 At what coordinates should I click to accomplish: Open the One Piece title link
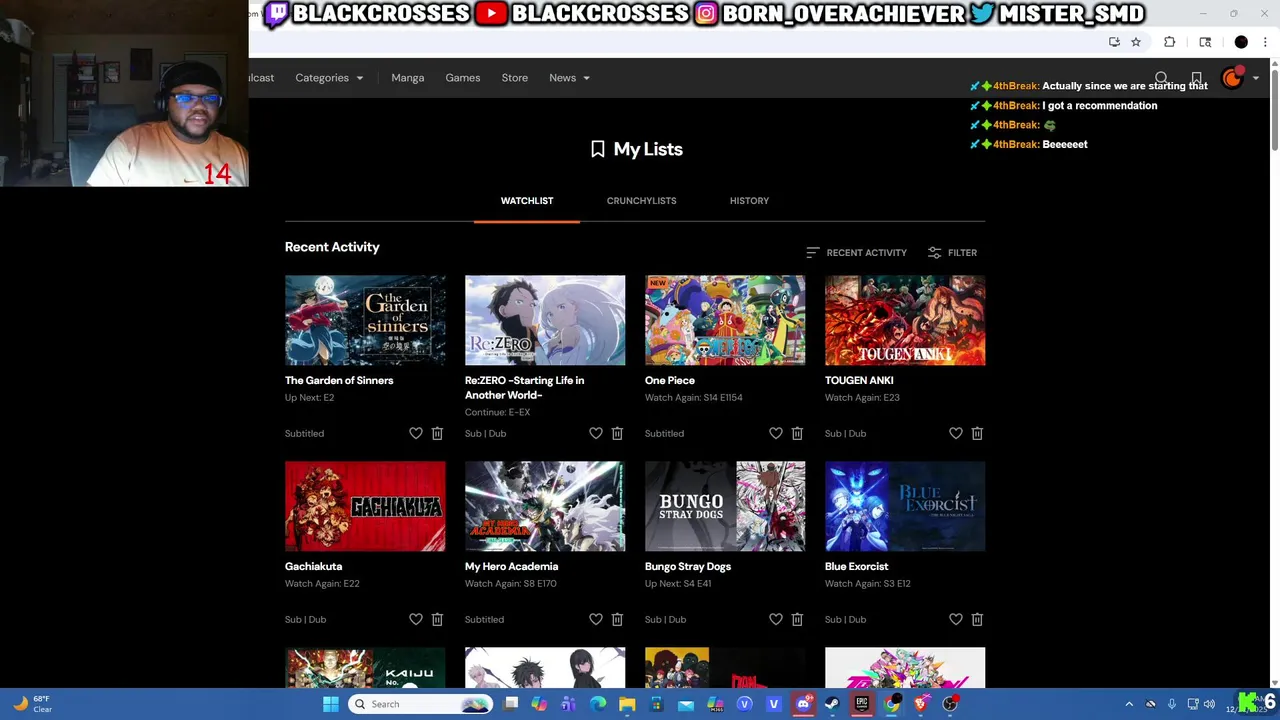tap(670, 381)
